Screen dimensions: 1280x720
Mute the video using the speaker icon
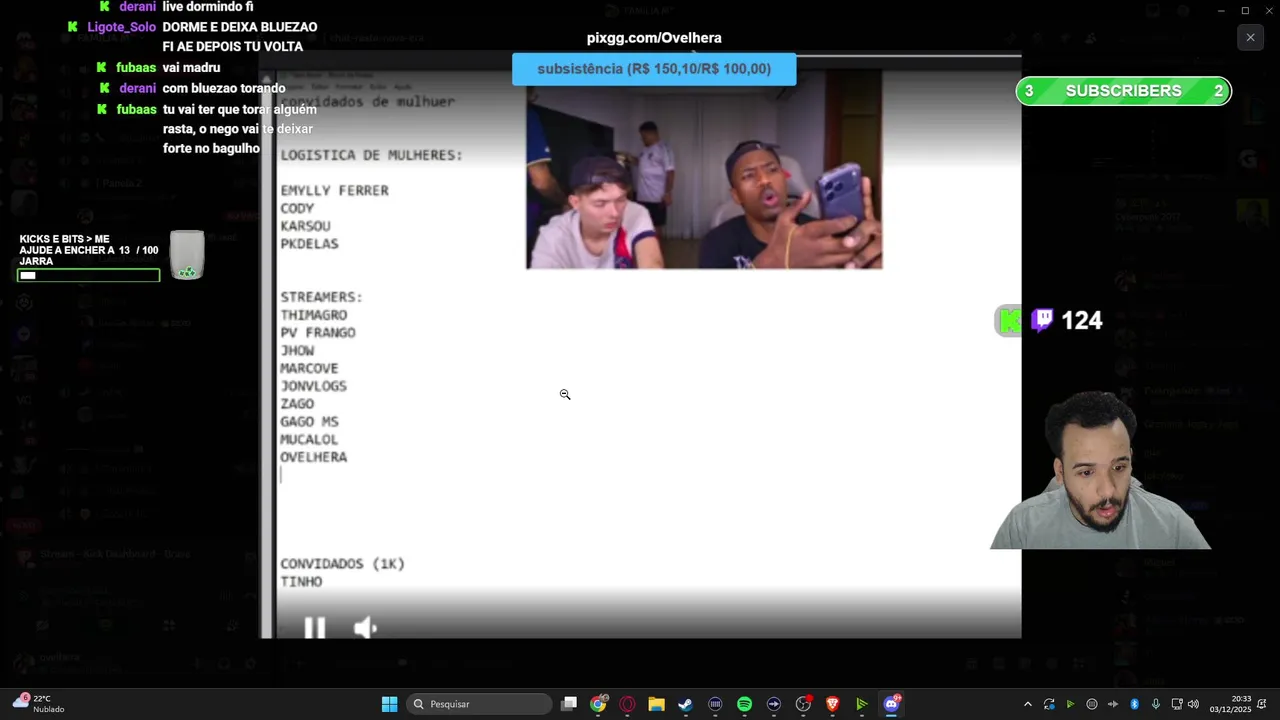pos(365,628)
